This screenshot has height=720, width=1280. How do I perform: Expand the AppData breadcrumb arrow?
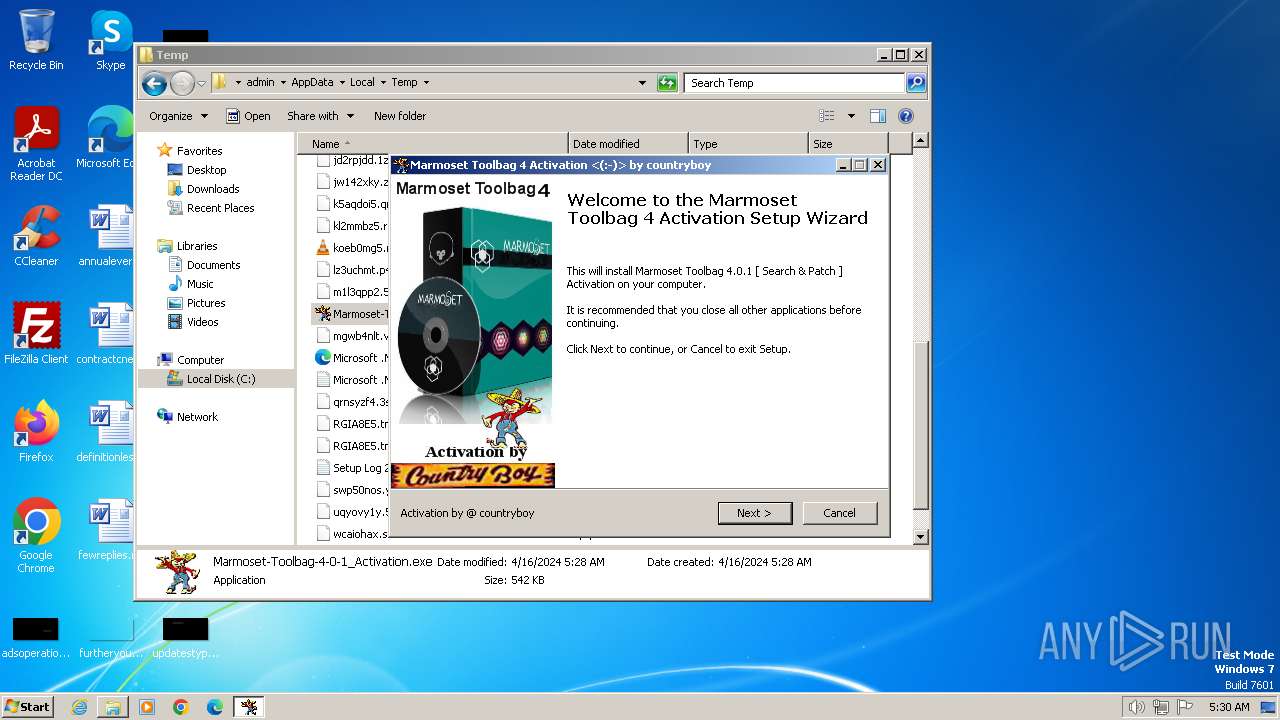(341, 83)
